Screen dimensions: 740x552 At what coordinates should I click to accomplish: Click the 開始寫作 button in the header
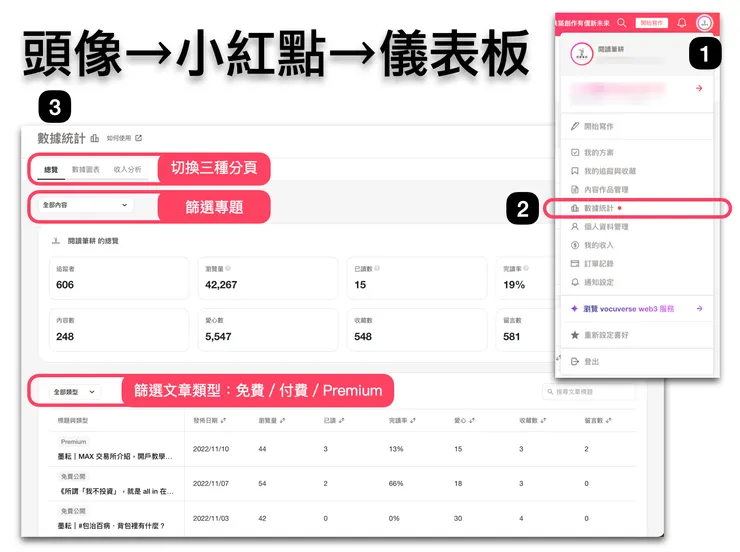tap(651, 23)
